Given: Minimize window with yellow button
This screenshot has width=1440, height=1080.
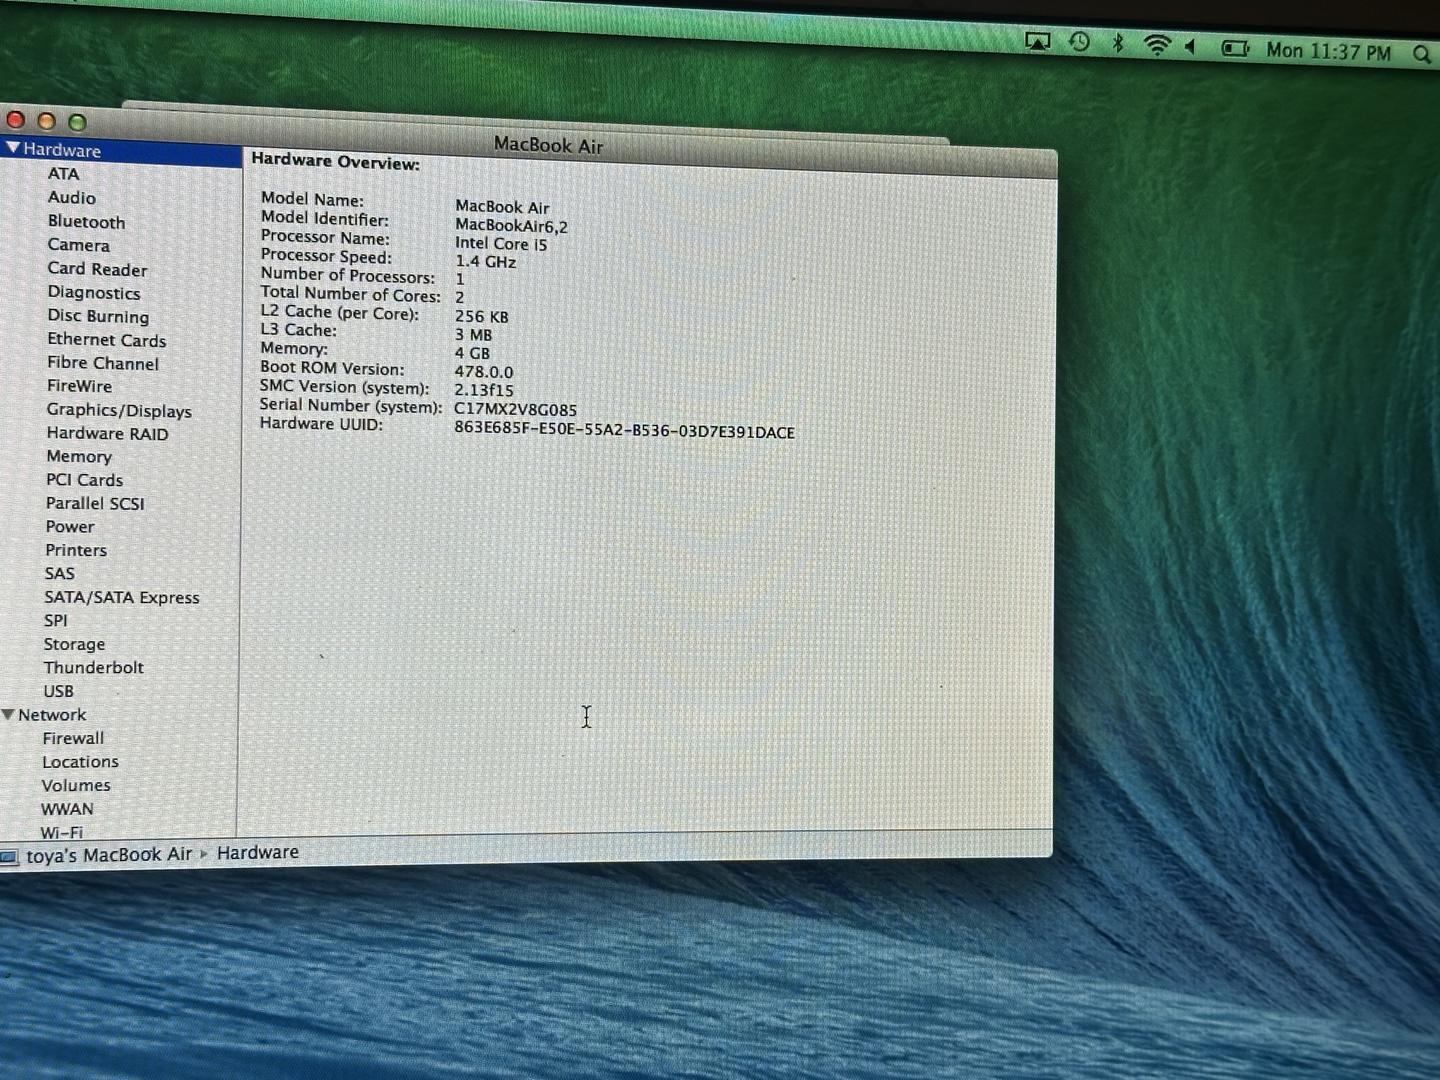Looking at the screenshot, I should point(46,121).
